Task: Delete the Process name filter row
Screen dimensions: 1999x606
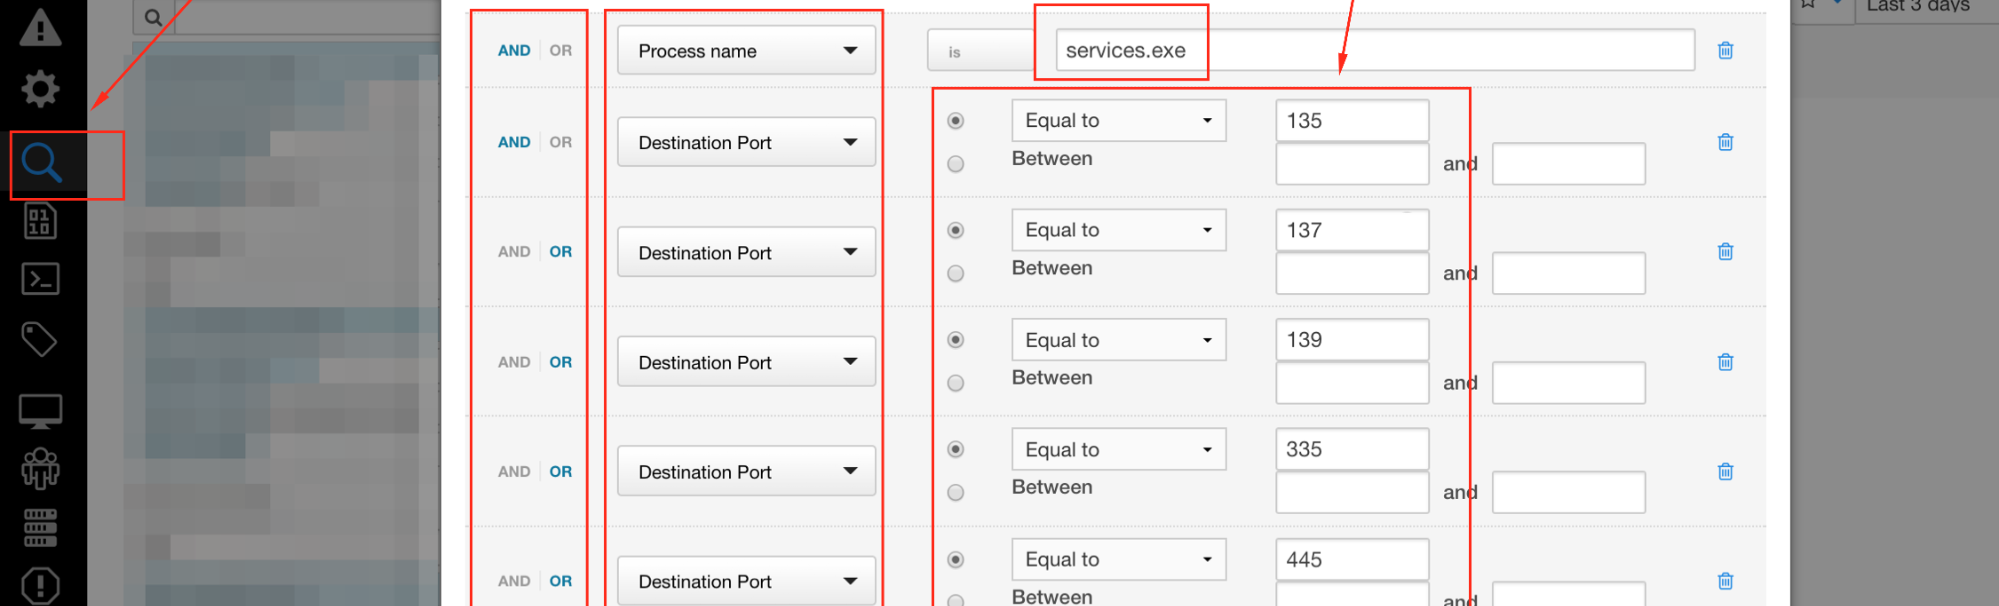Action: [x=1725, y=51]
